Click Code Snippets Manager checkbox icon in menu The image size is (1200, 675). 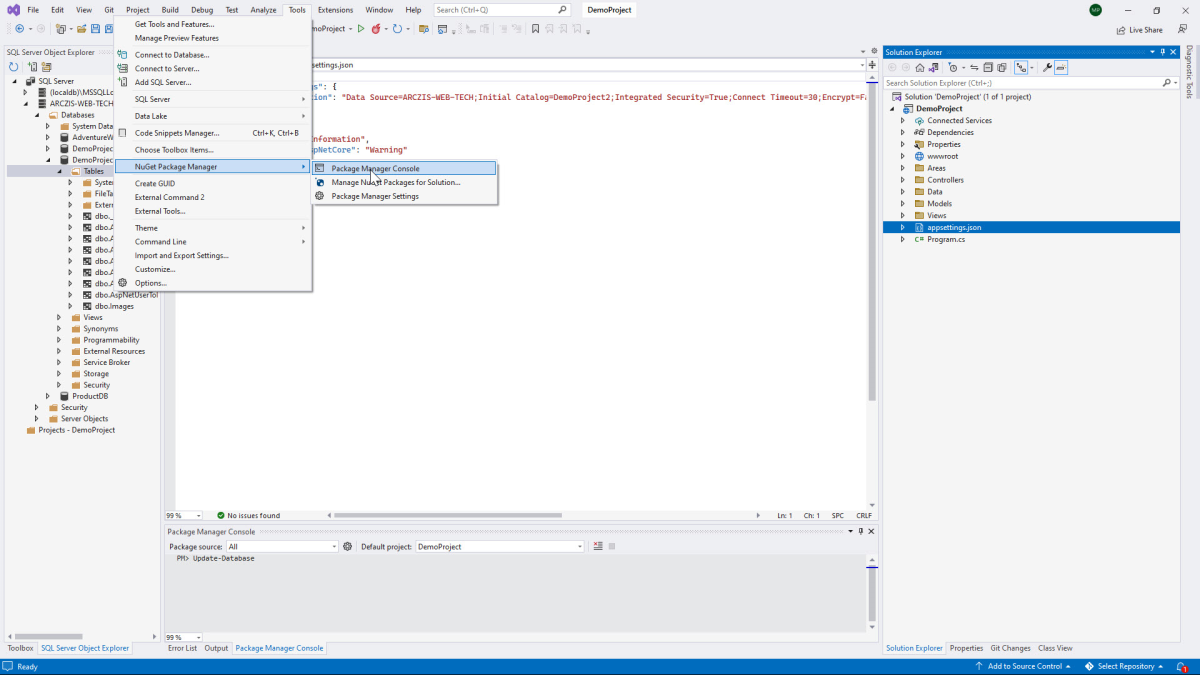[123, 133]
